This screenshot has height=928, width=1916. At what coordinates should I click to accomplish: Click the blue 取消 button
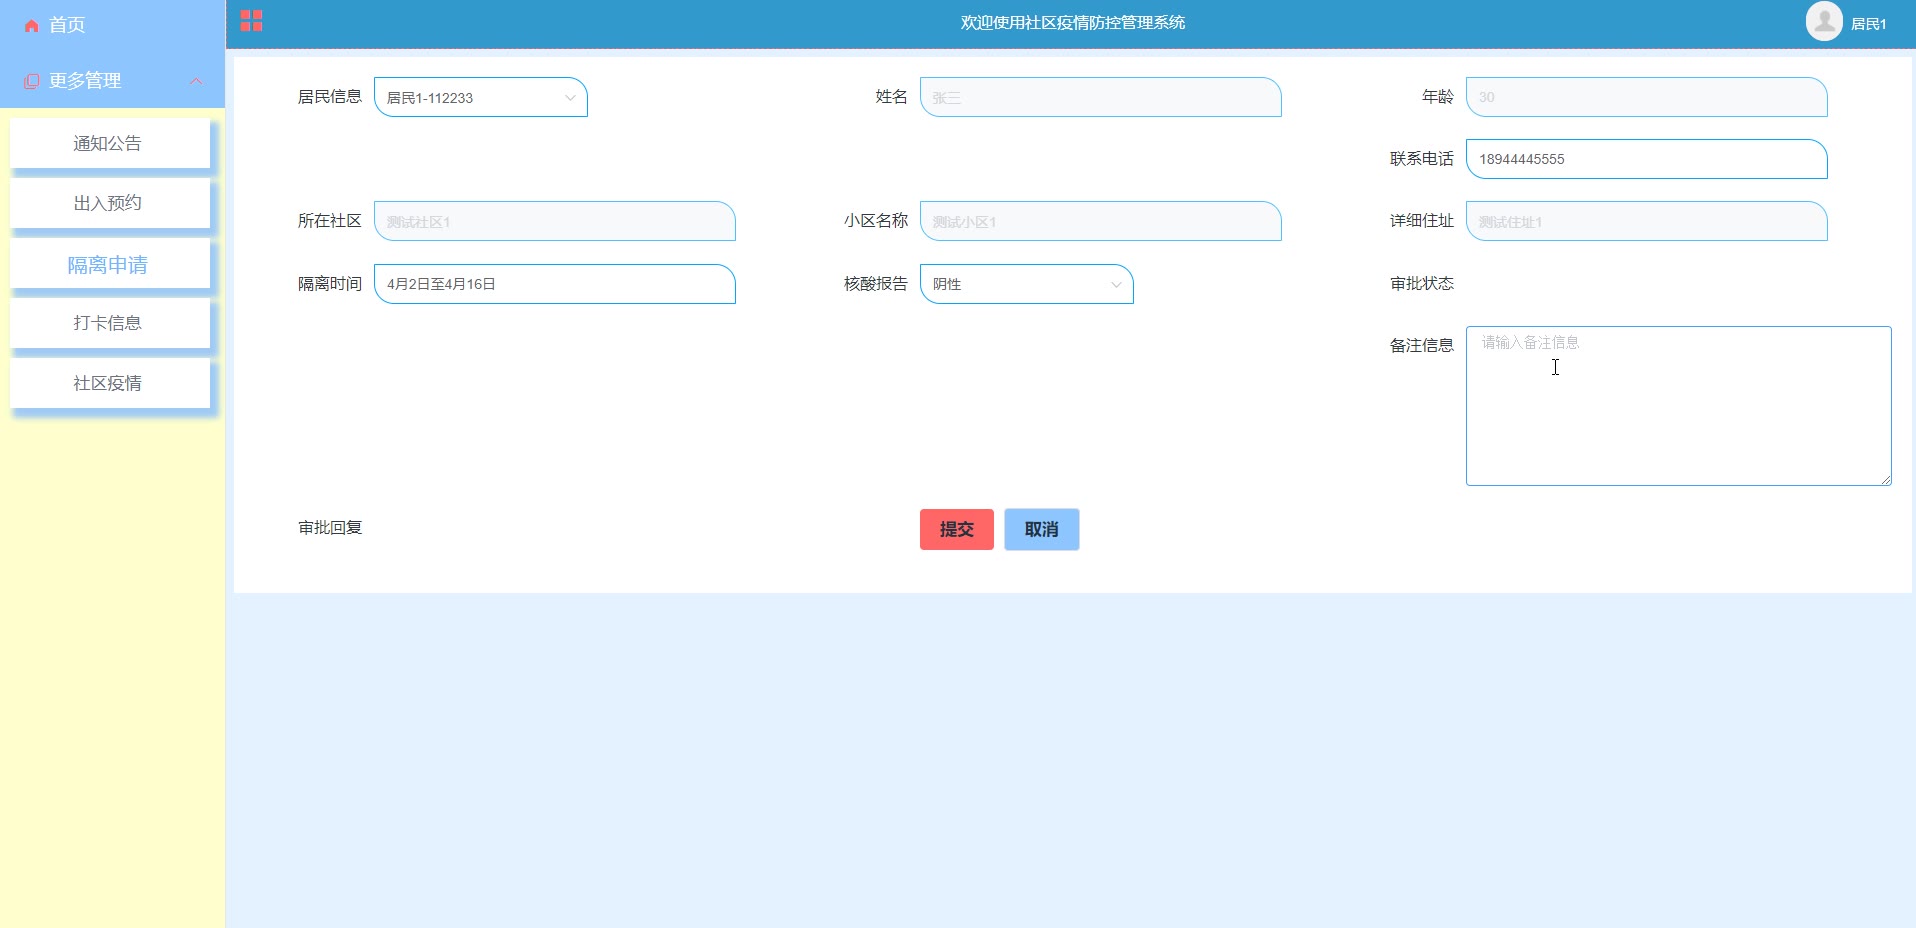1041,530
